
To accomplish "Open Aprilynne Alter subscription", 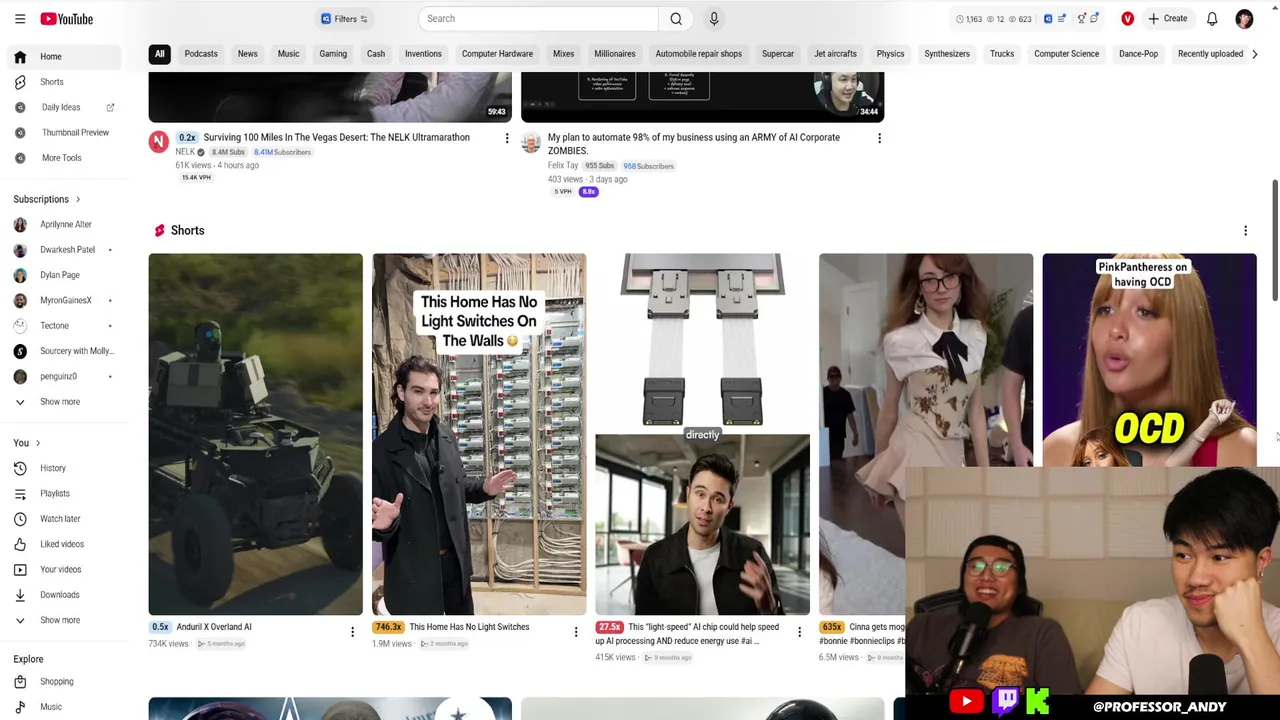I will pos(64,224).
